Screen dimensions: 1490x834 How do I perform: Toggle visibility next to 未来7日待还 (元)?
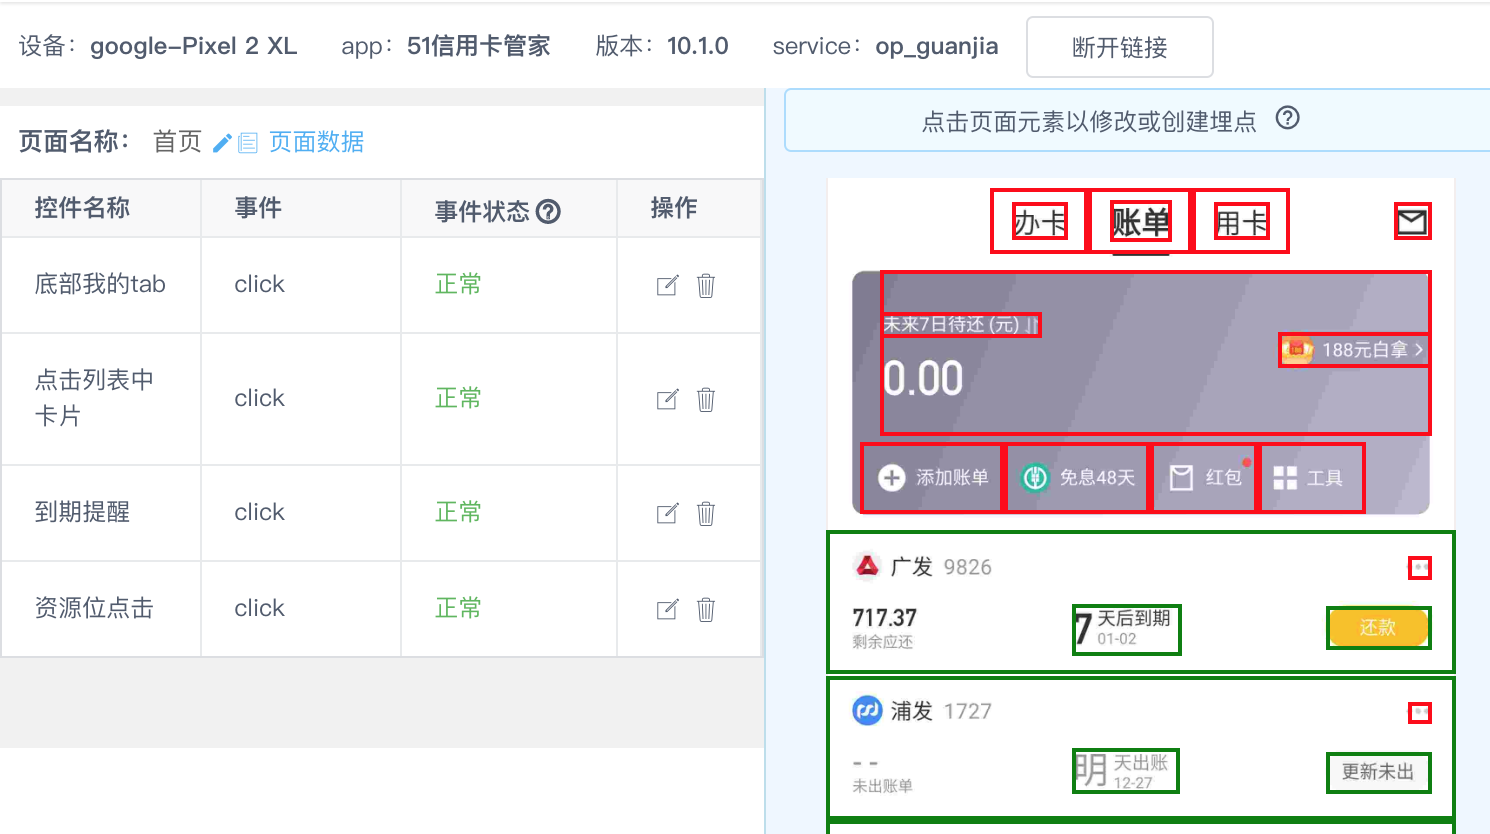(x=1031, y=325)
